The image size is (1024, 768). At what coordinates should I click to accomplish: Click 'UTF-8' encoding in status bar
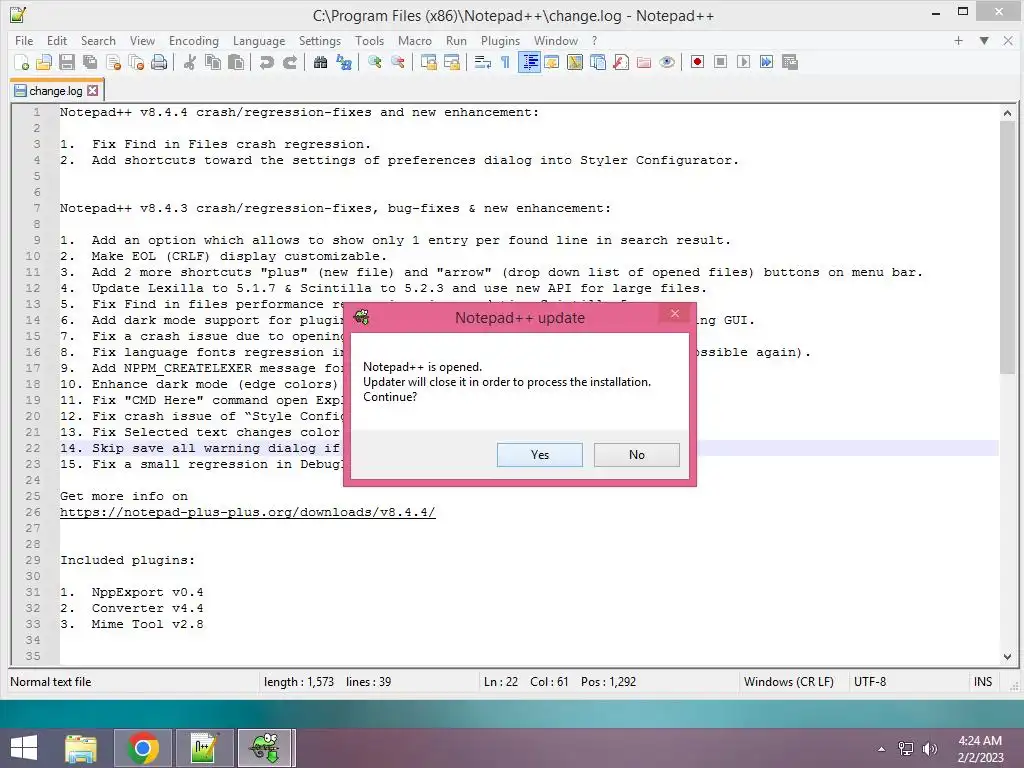tap(870, 682)
